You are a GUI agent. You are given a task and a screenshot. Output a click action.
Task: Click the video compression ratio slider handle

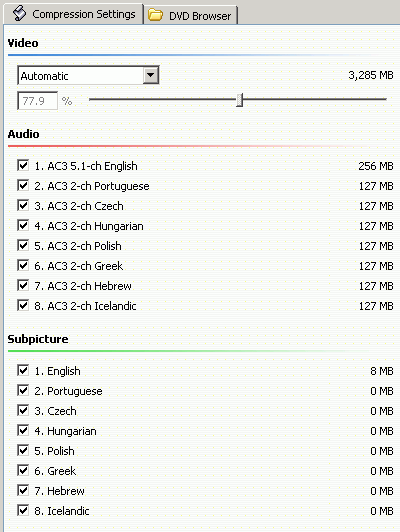point(240,100)
